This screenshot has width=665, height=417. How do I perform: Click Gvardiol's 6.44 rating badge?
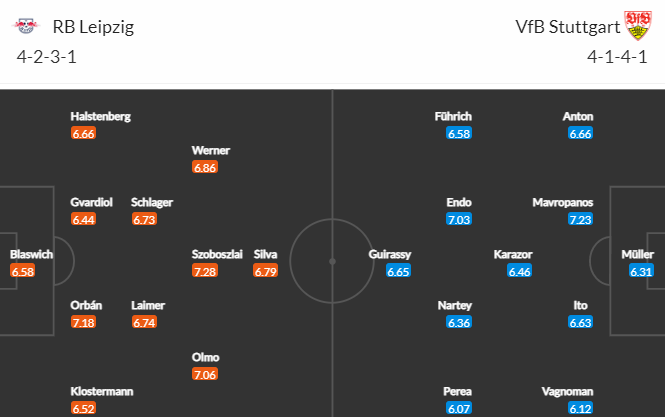coord(84,219)
